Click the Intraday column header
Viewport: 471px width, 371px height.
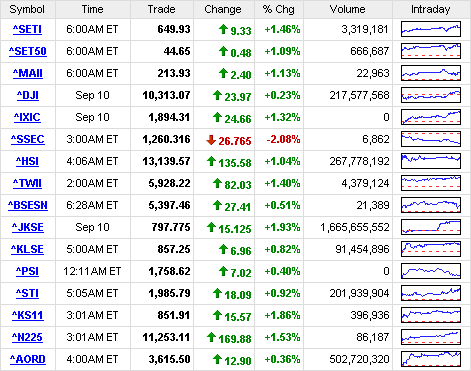coord(431,9)
